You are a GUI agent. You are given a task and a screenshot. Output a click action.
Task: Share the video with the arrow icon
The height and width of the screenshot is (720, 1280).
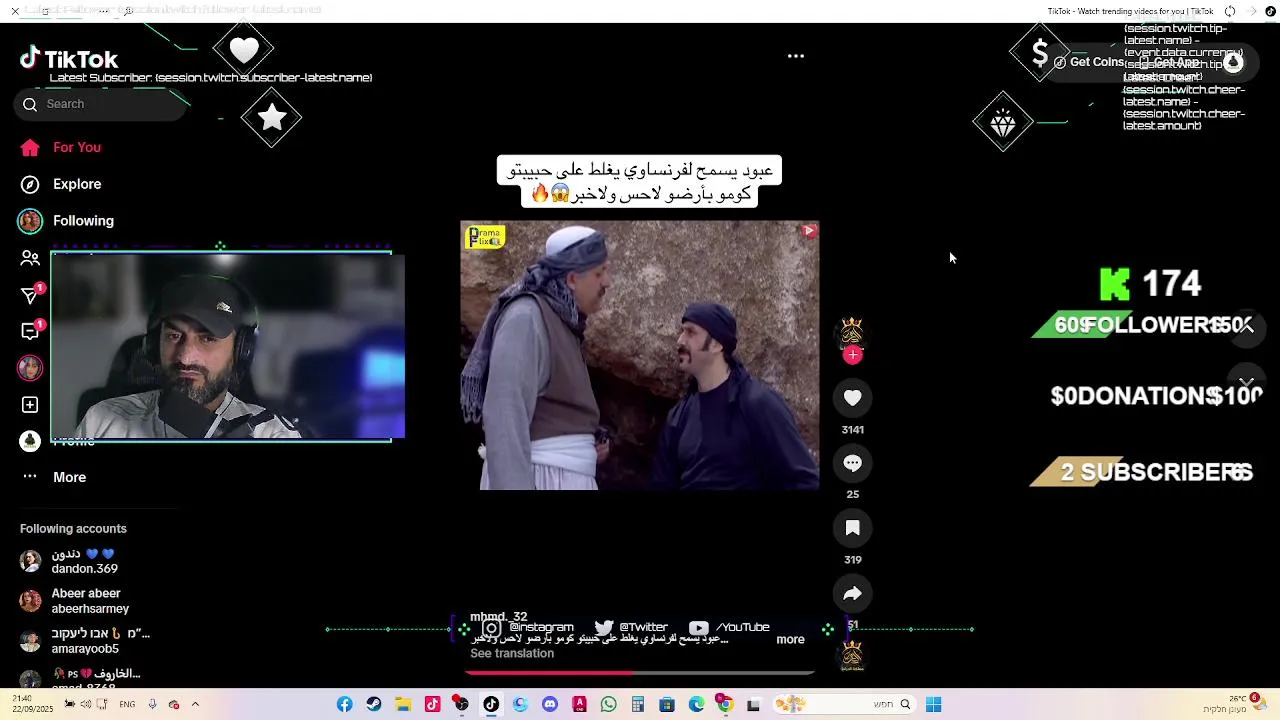click(x=852, y=594)
